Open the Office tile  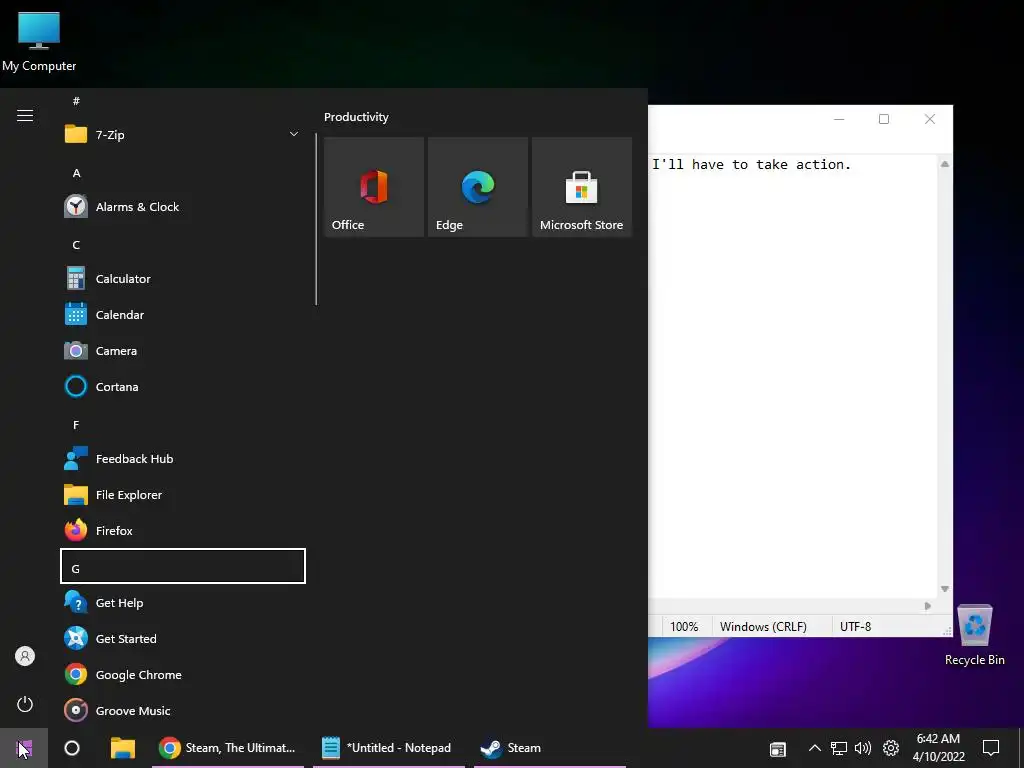point(374,187)
